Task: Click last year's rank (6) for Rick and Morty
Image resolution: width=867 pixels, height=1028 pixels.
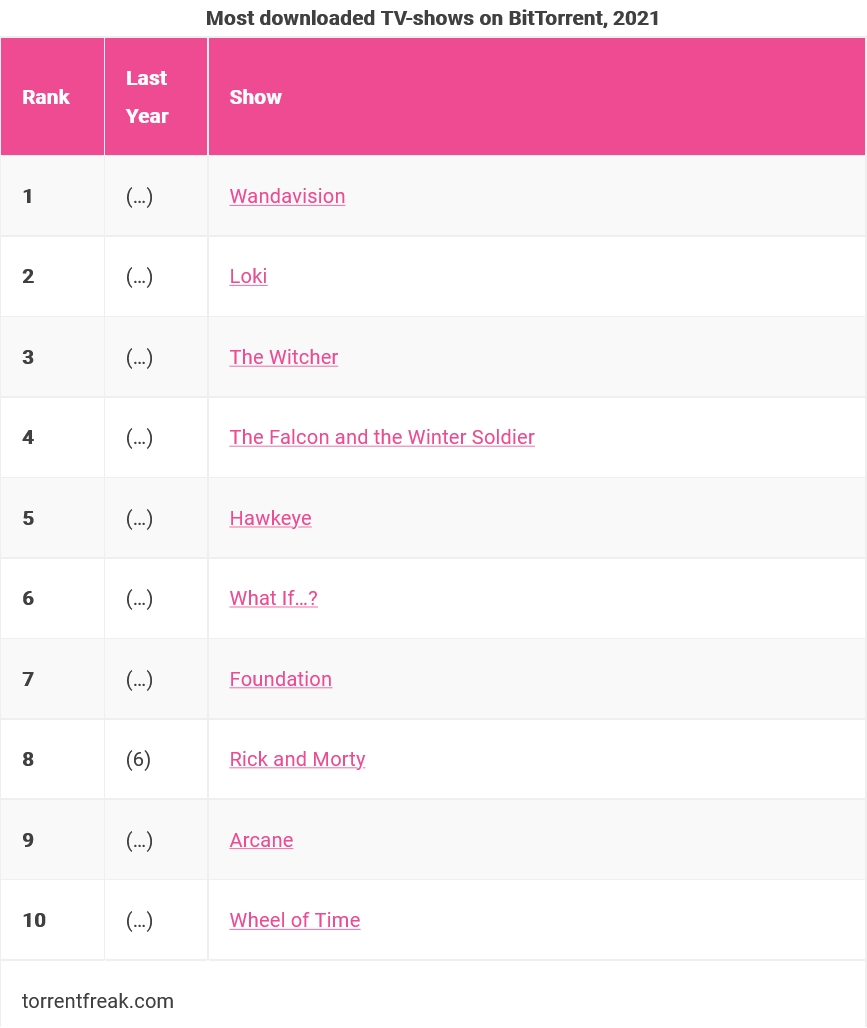Action: tap(139, 759)
